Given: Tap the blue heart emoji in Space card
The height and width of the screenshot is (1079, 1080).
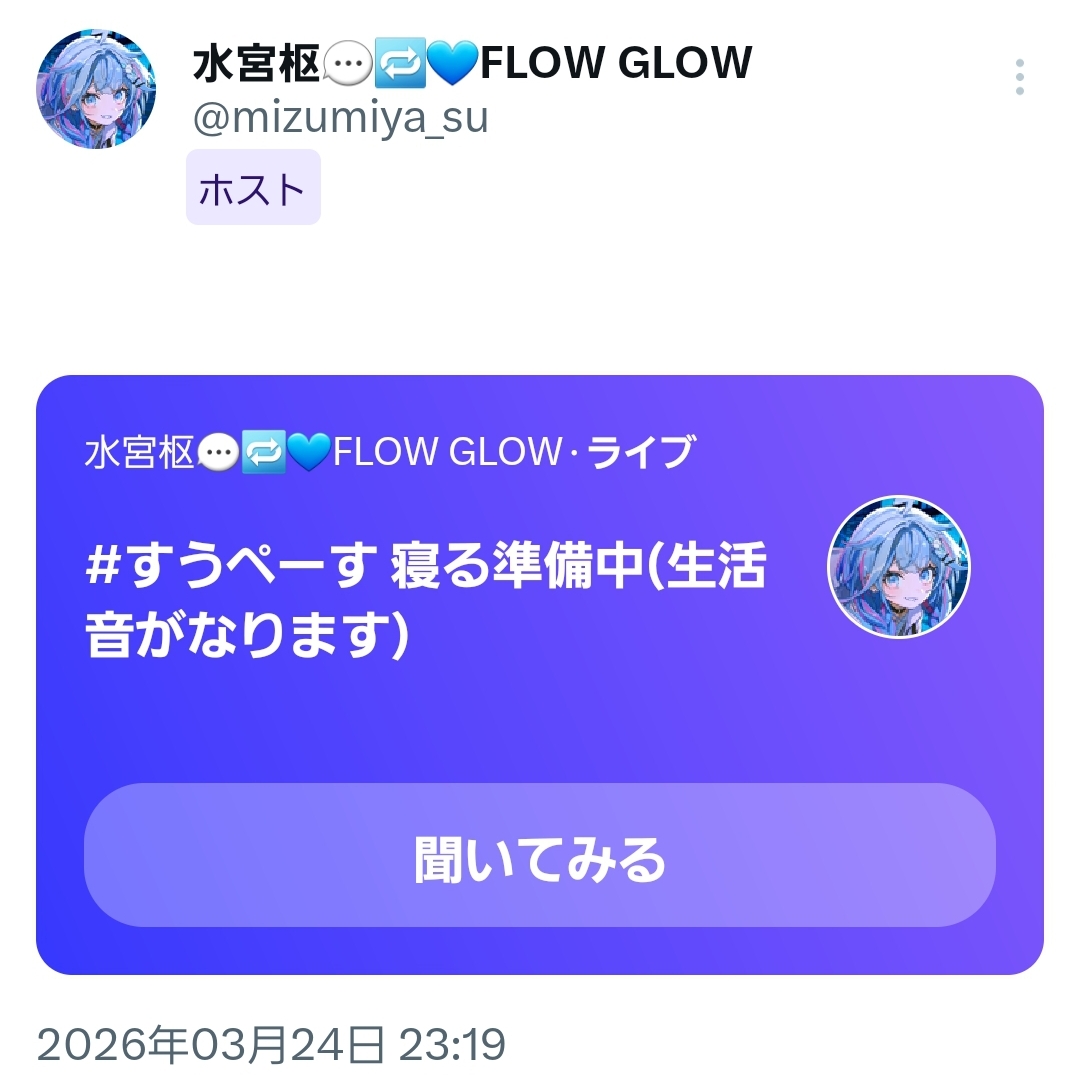Looking at the screenshot, I should (309, 452).
